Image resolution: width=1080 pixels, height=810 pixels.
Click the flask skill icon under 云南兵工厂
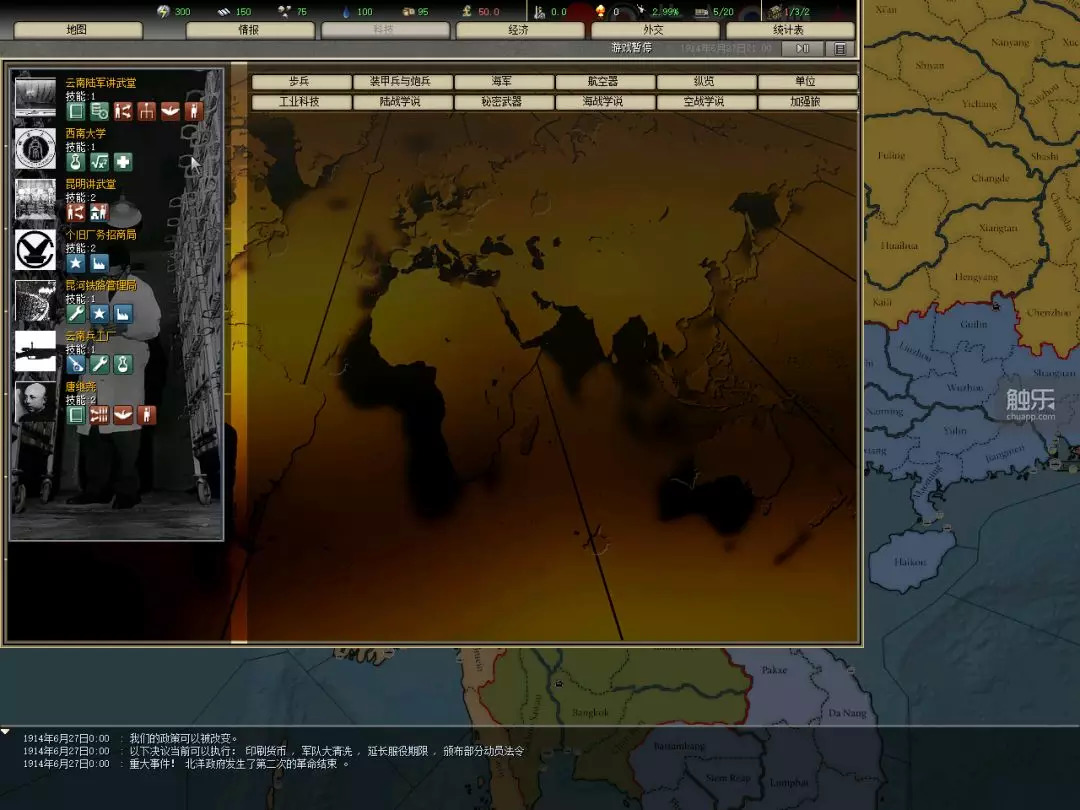click(123, 364)
